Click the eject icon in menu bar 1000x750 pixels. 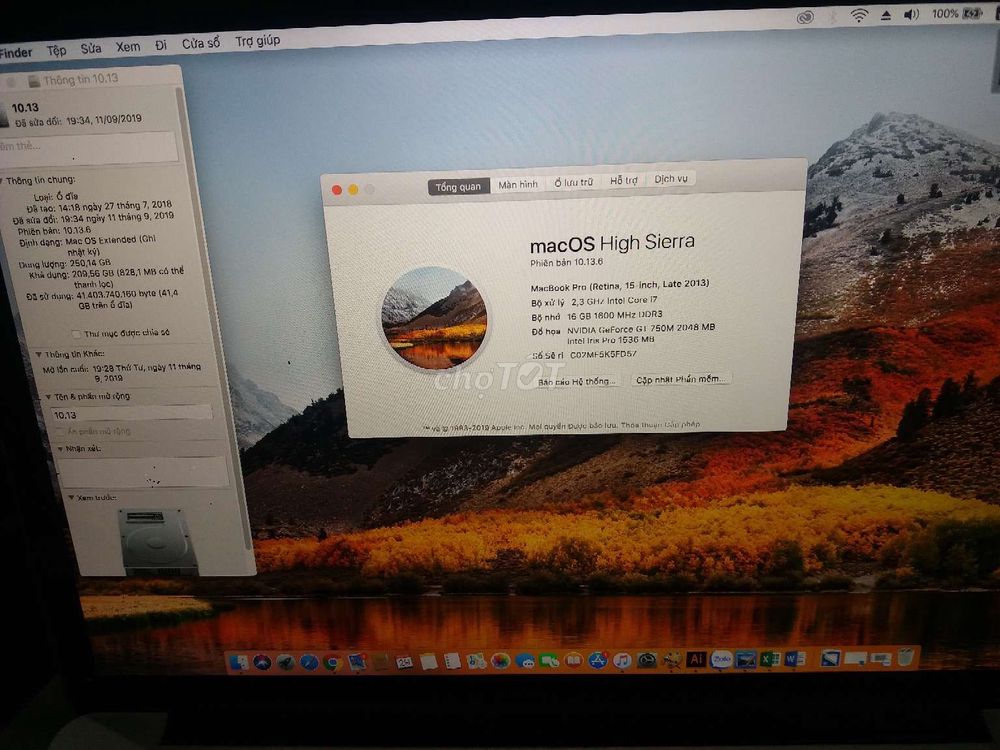click(x=886, y=15)
